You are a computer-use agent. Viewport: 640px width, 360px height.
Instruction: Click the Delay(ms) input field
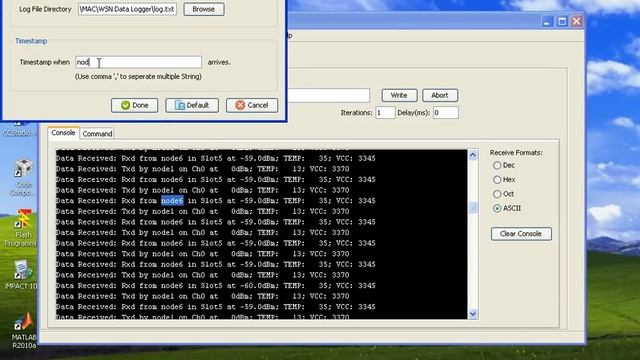445,113
